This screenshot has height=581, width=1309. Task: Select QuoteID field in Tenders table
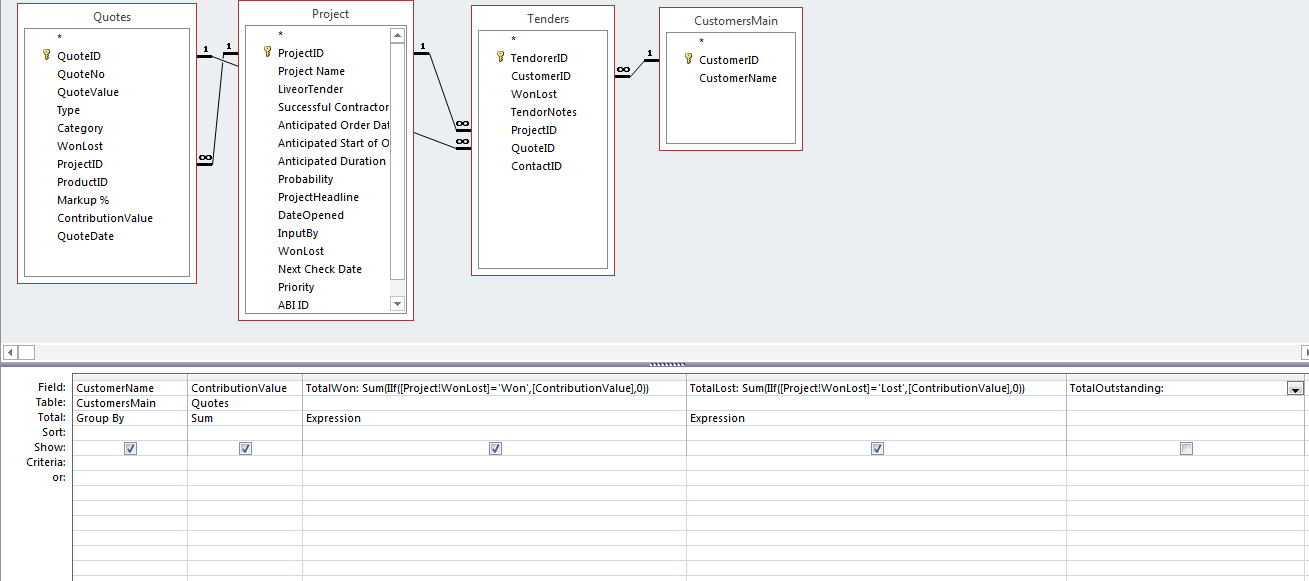tap(533, 148)
